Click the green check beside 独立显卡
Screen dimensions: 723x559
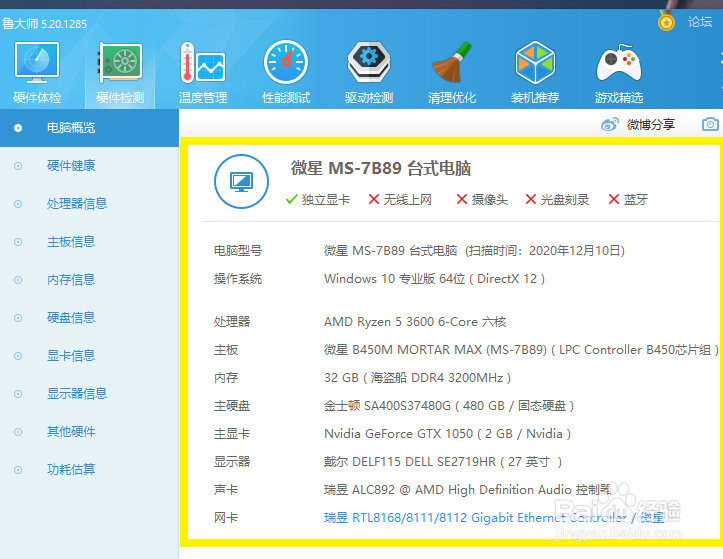(x=291, y=199)
